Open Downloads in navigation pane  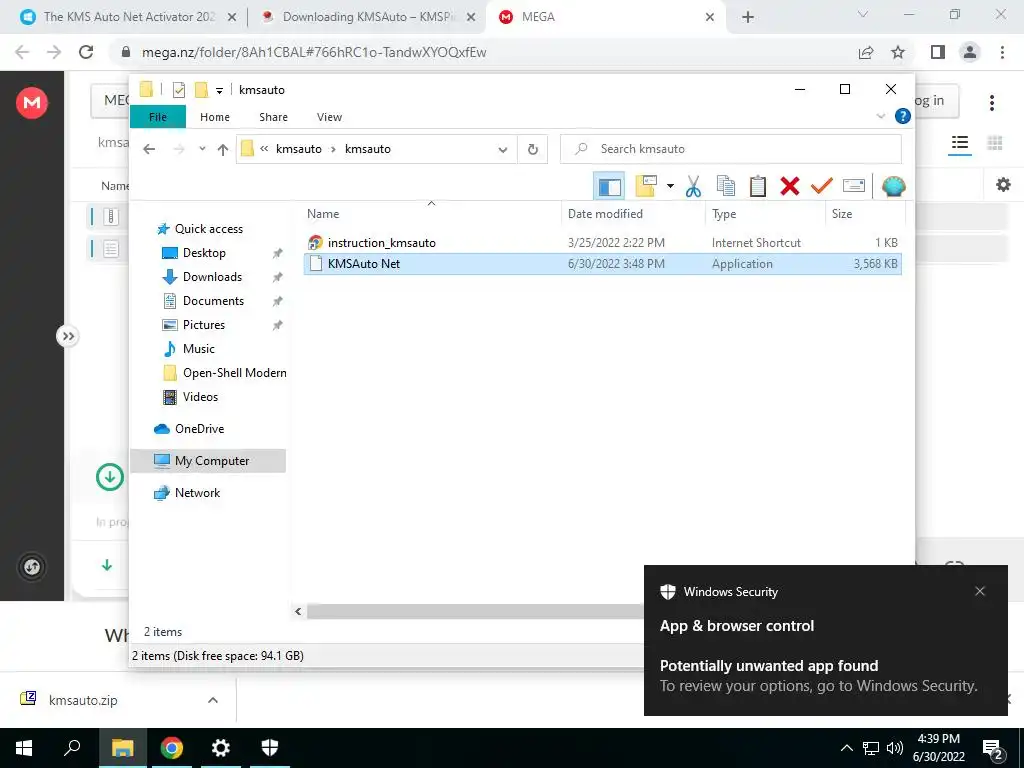tap(212, 277)
